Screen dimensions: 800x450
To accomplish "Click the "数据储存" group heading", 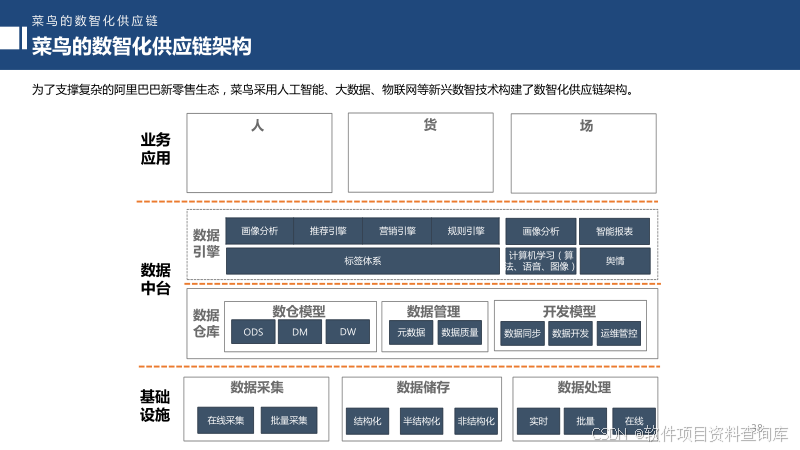I will tap(423, 387).
